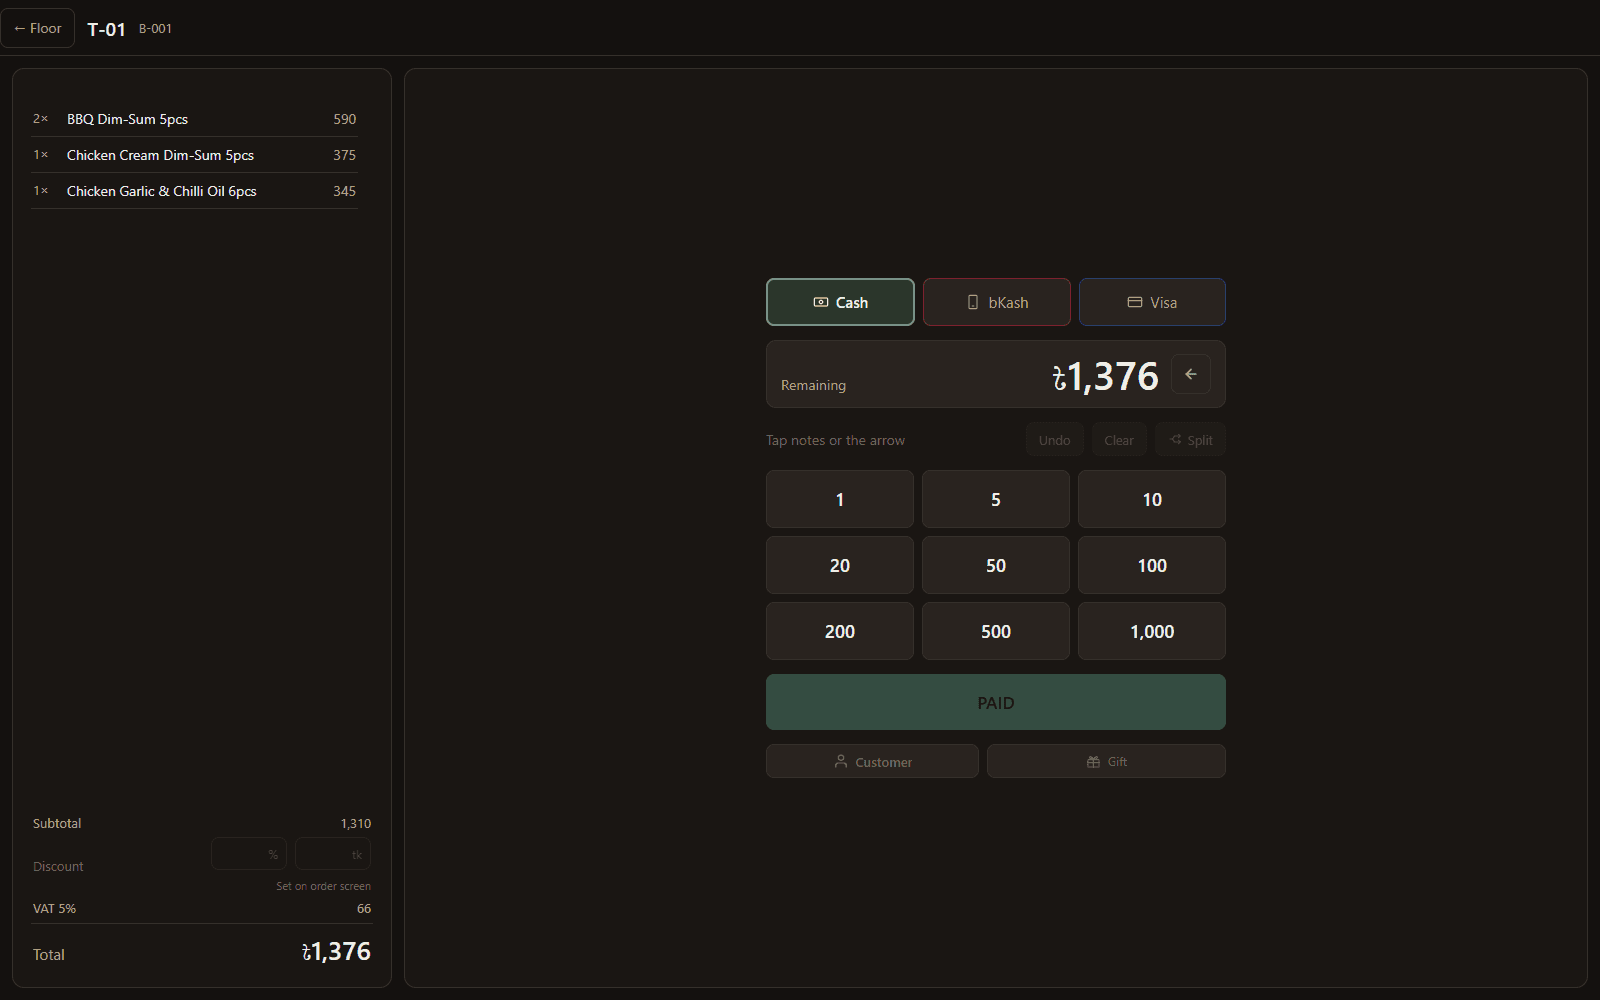The image size is (1600, 1000).
Task: Tap the 1 taka note
Action: 840,499
